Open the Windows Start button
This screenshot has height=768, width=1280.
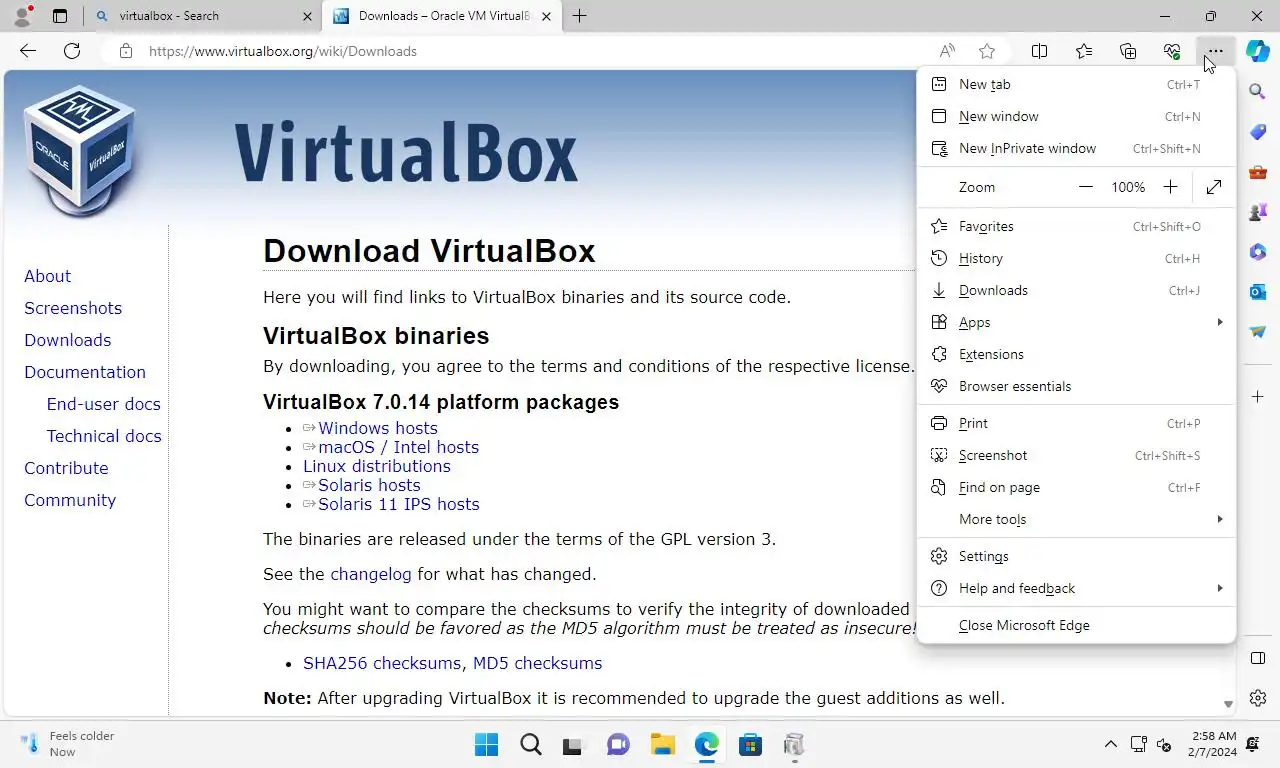tap(487, 745)
